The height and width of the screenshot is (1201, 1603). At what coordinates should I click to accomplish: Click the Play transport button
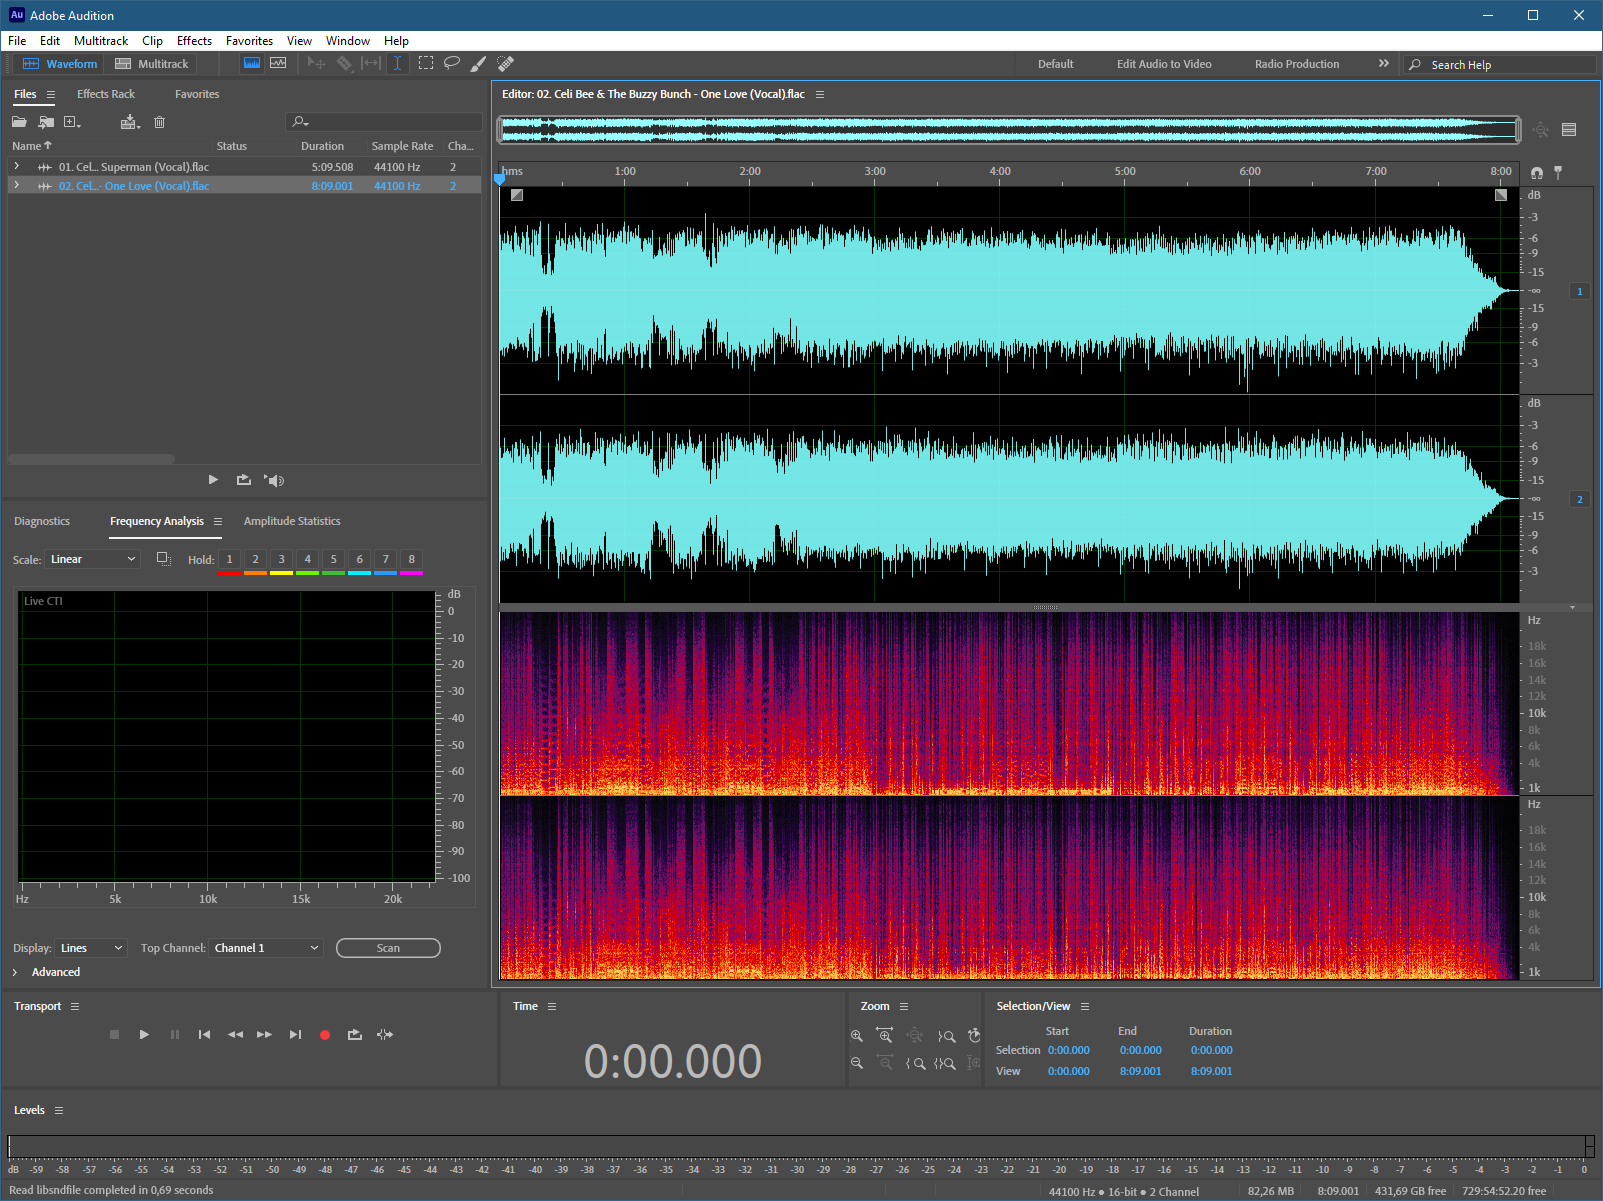(x=144, y=1035)
